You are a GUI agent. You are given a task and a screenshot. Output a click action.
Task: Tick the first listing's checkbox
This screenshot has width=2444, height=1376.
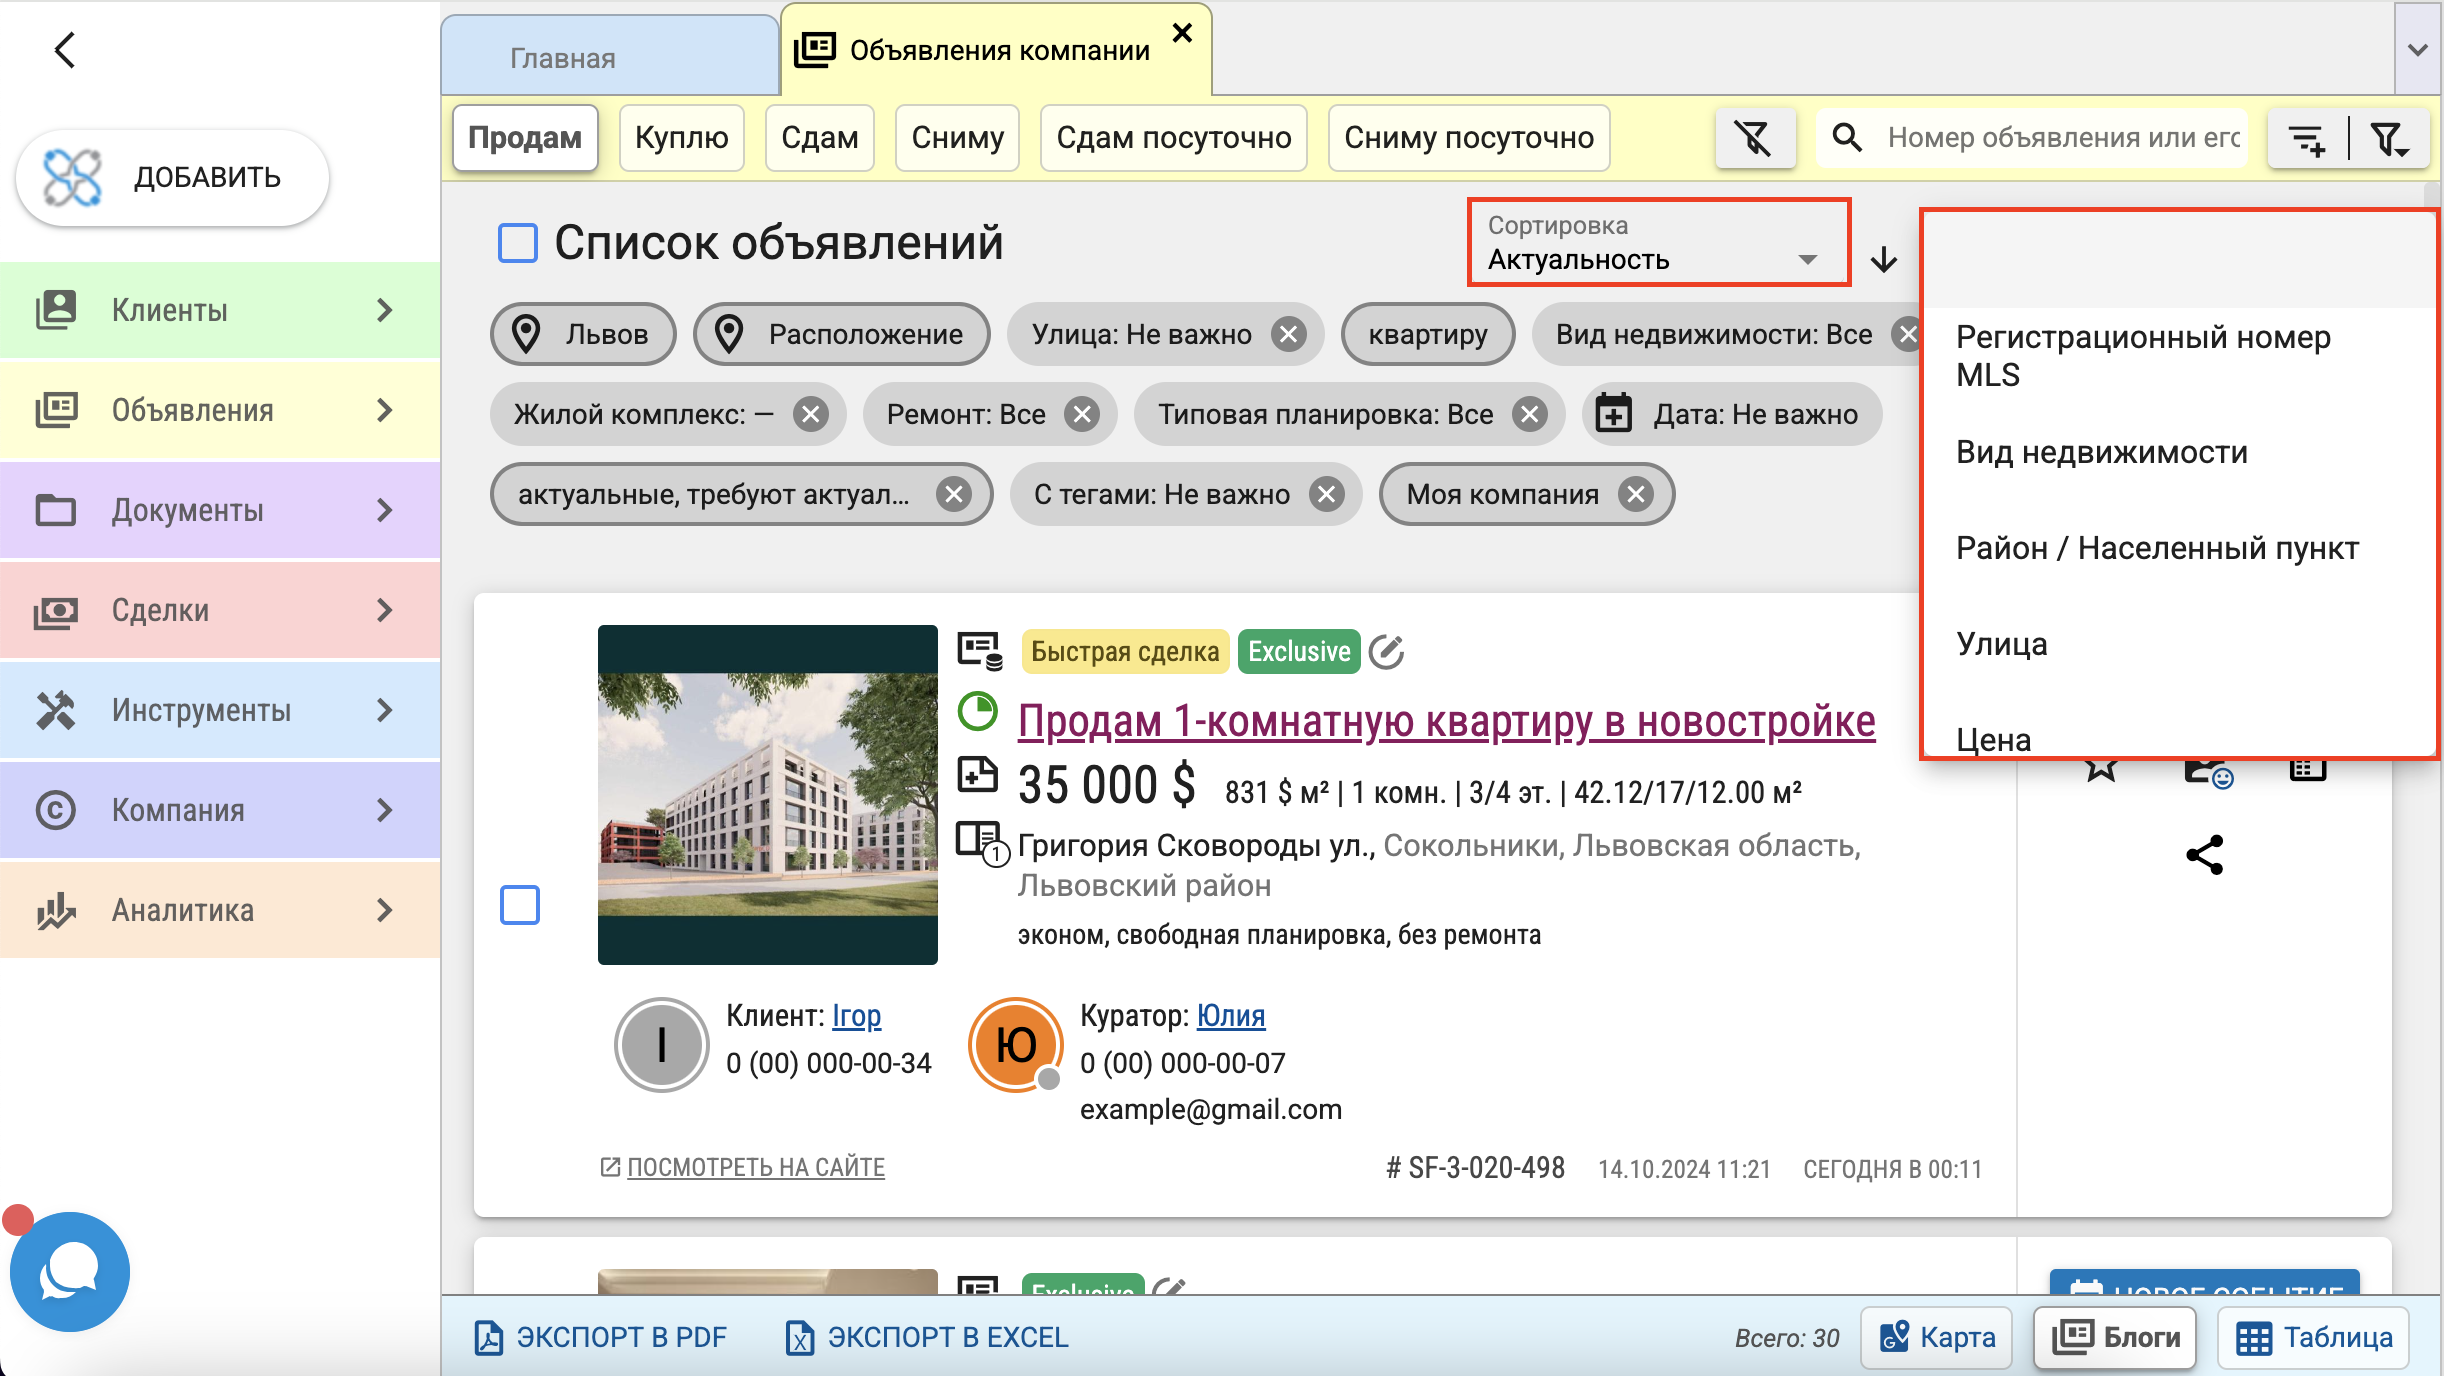(520, 905)
